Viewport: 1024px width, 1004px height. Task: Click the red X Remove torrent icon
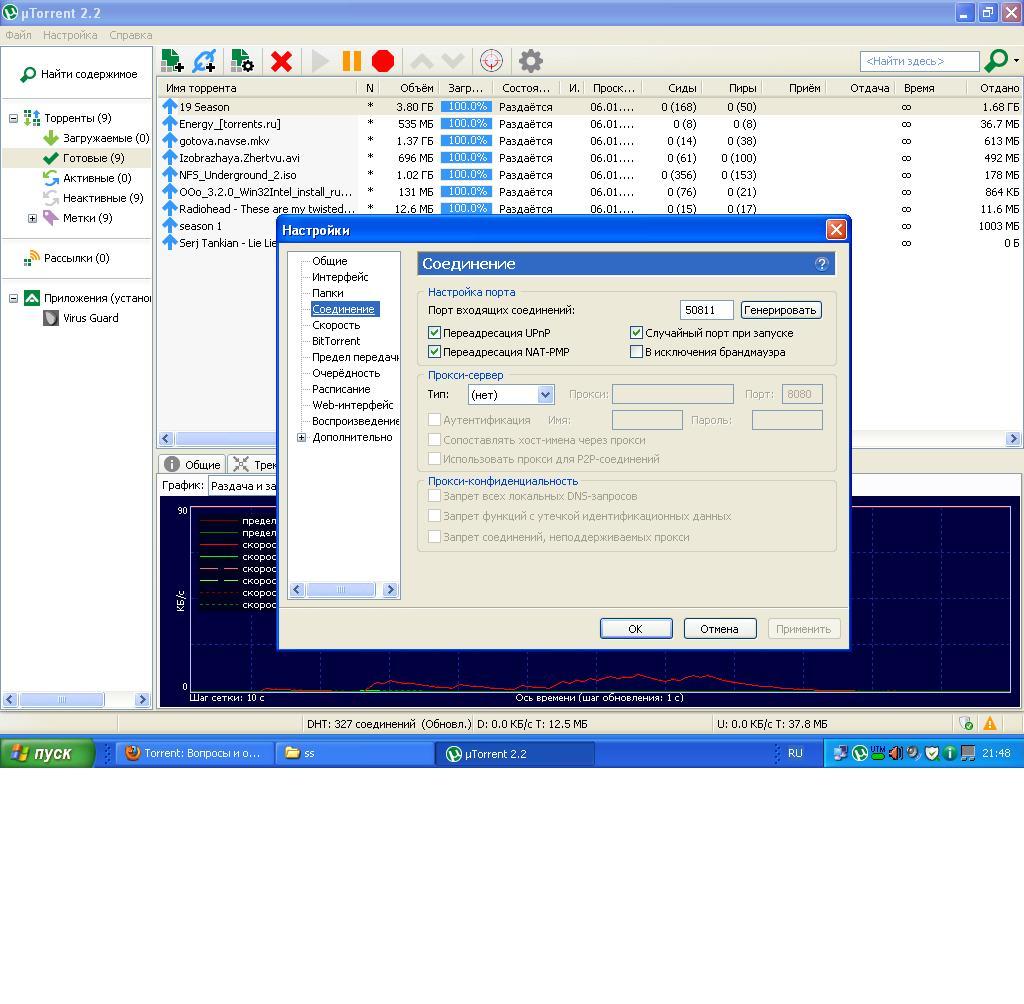[x=282, y=61]
